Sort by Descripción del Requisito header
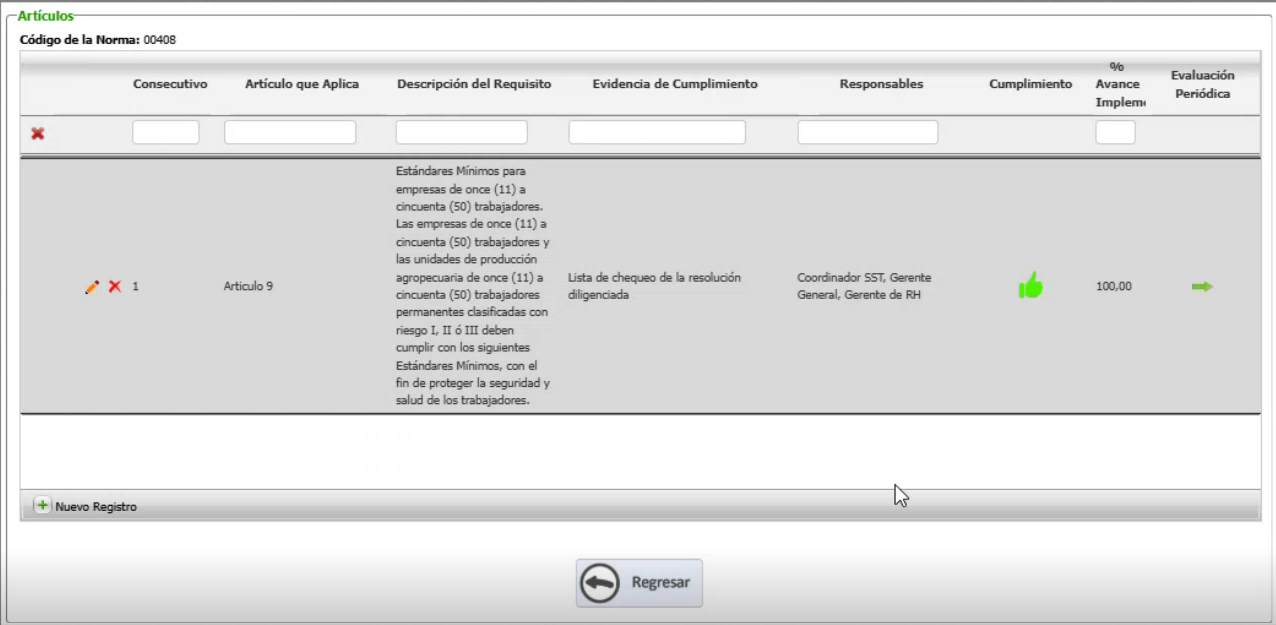The image size is (1276, 625). pyautogui.click(x=474, y=84)
